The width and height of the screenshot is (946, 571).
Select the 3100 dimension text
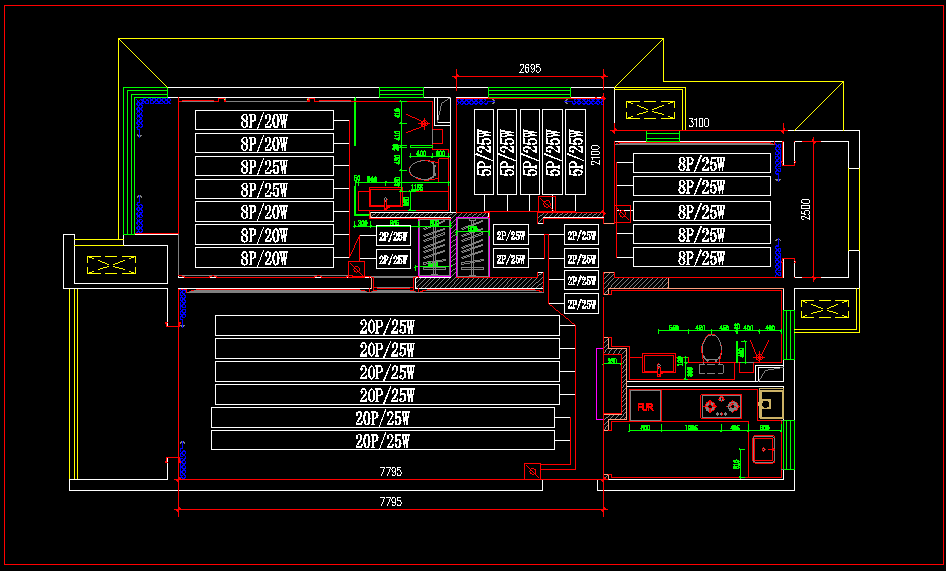pos(699,123)
